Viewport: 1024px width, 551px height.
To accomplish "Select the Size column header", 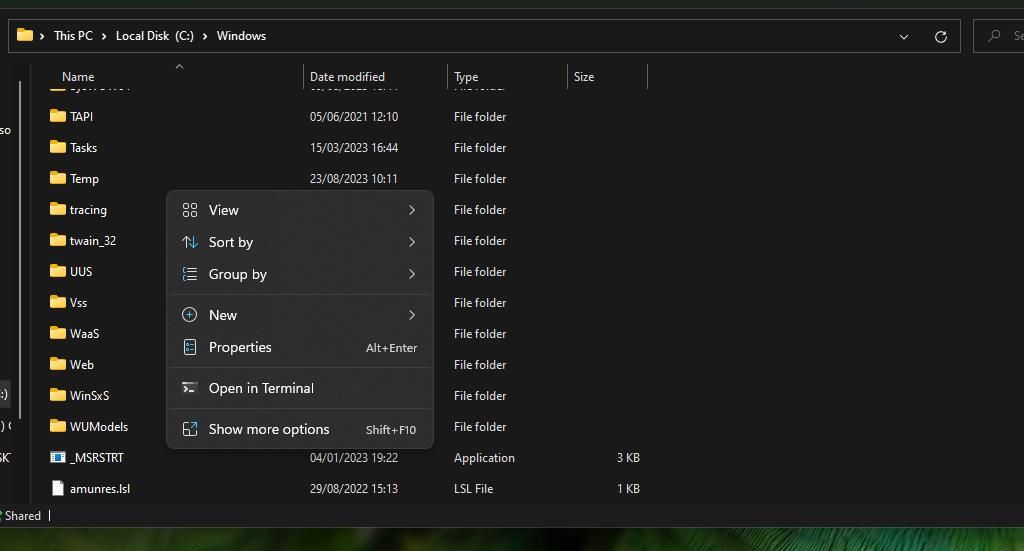I will (584, 77).
